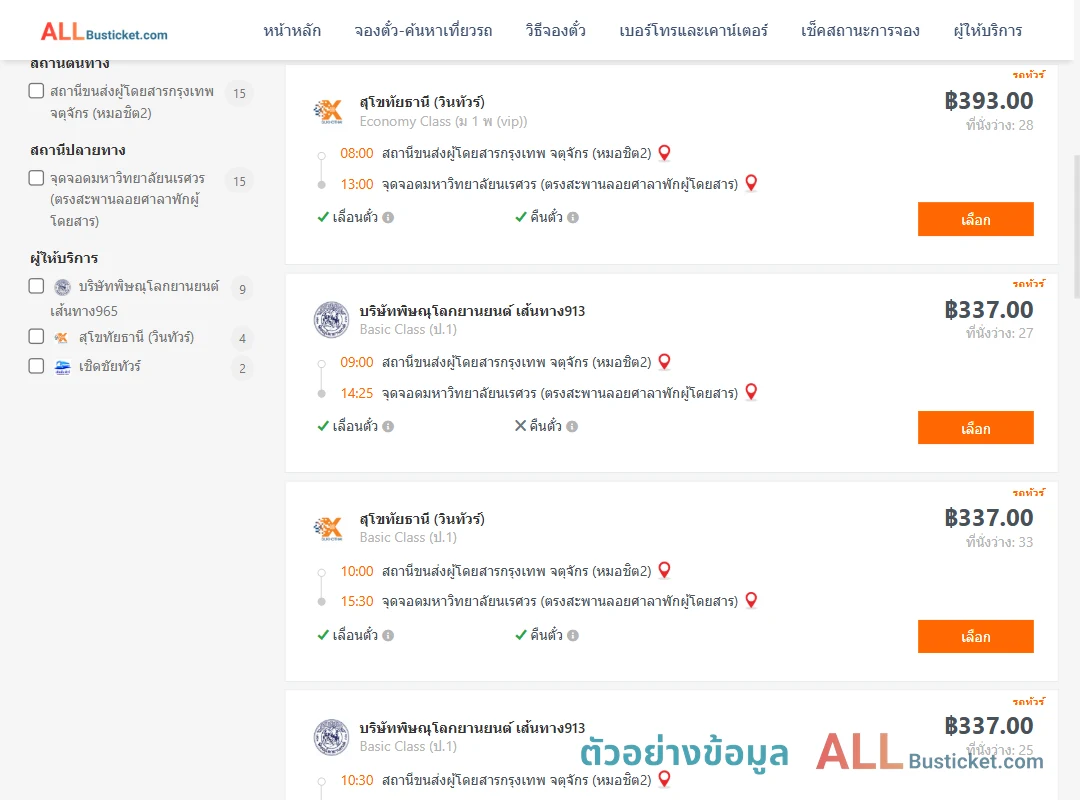Viewport: 1080px width, 800px height.
Task: Click count badge 4 beside วินทัวร์
Action: pos(242,339)
